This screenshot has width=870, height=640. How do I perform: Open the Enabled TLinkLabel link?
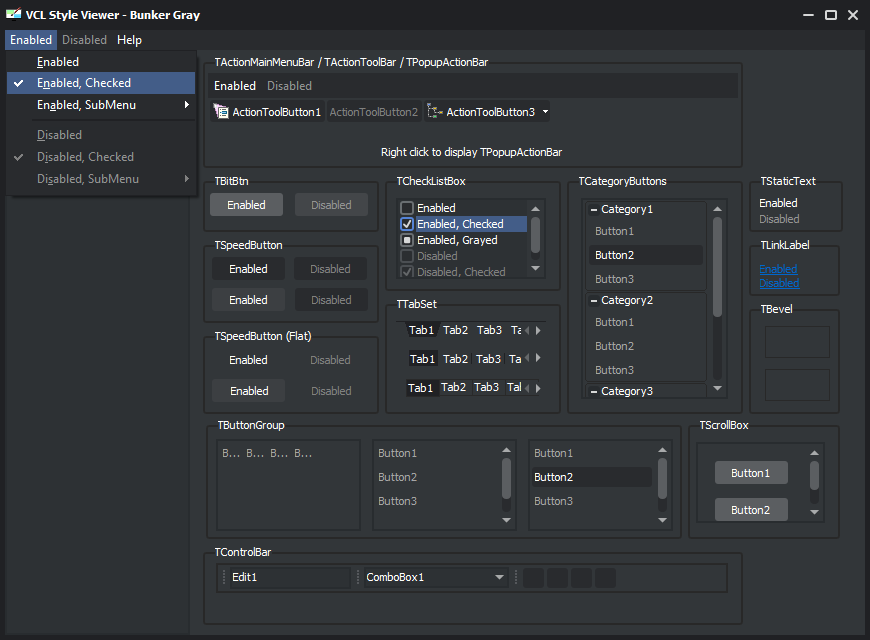[778, 269]
